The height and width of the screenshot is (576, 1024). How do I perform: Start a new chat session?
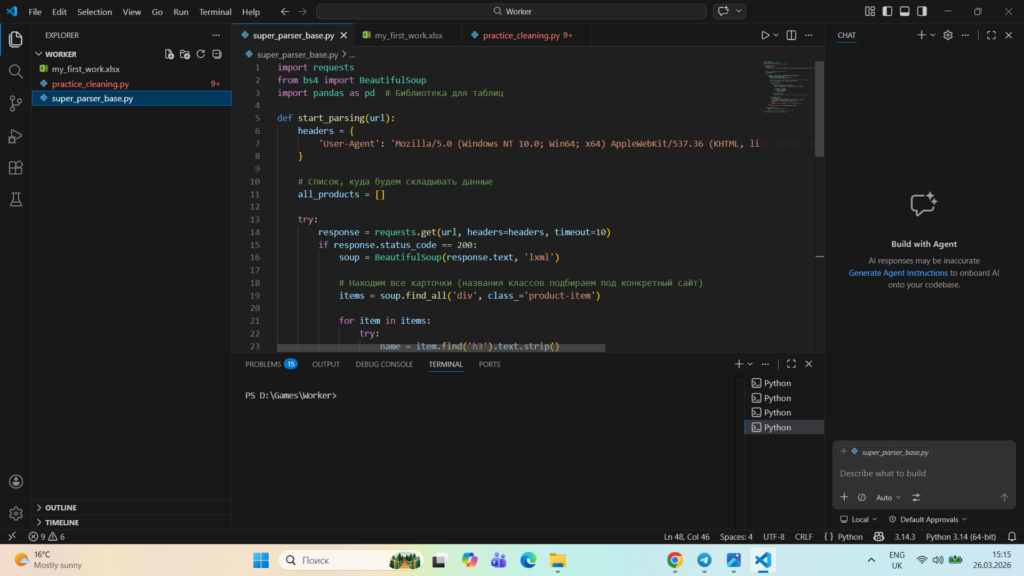(921, 35)
